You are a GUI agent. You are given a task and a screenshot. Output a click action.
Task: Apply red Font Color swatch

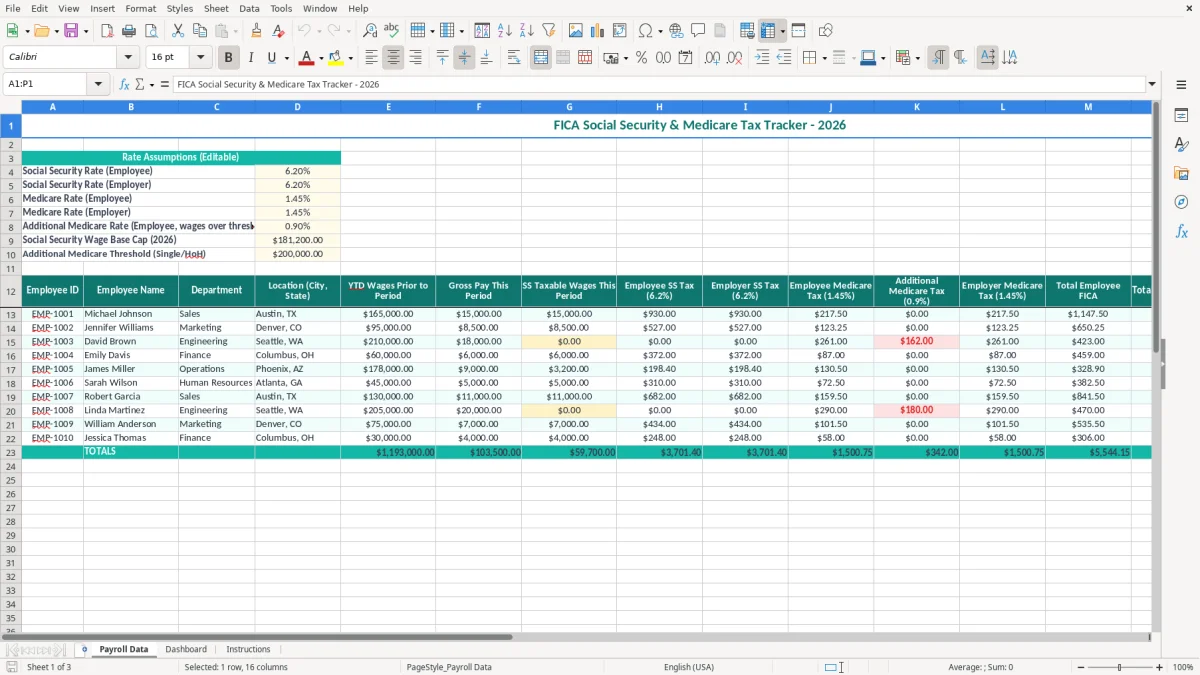tap(307, 58)
